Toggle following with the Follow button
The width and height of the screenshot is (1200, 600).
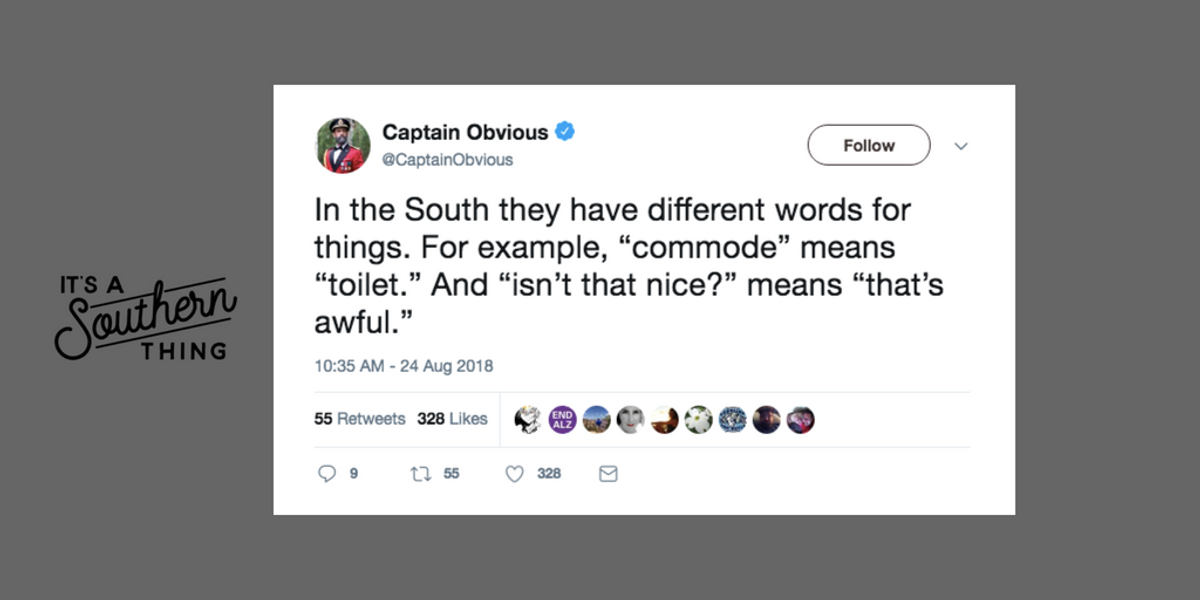(x=868, y=144)
